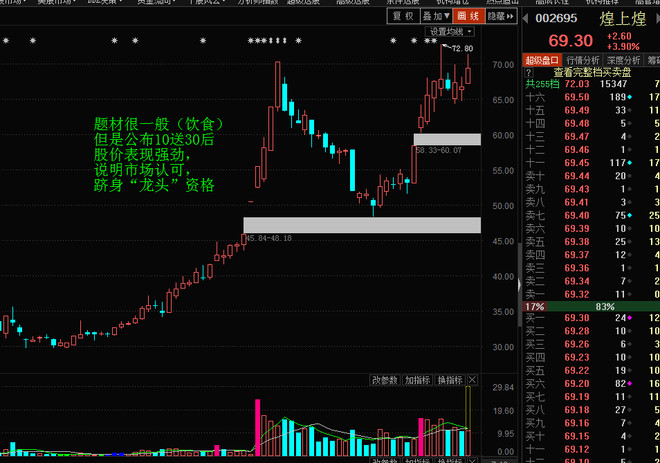Screen dimensions: 660x463
Task: Click the 加指标 button on volume panel
Action: point(417,380)
